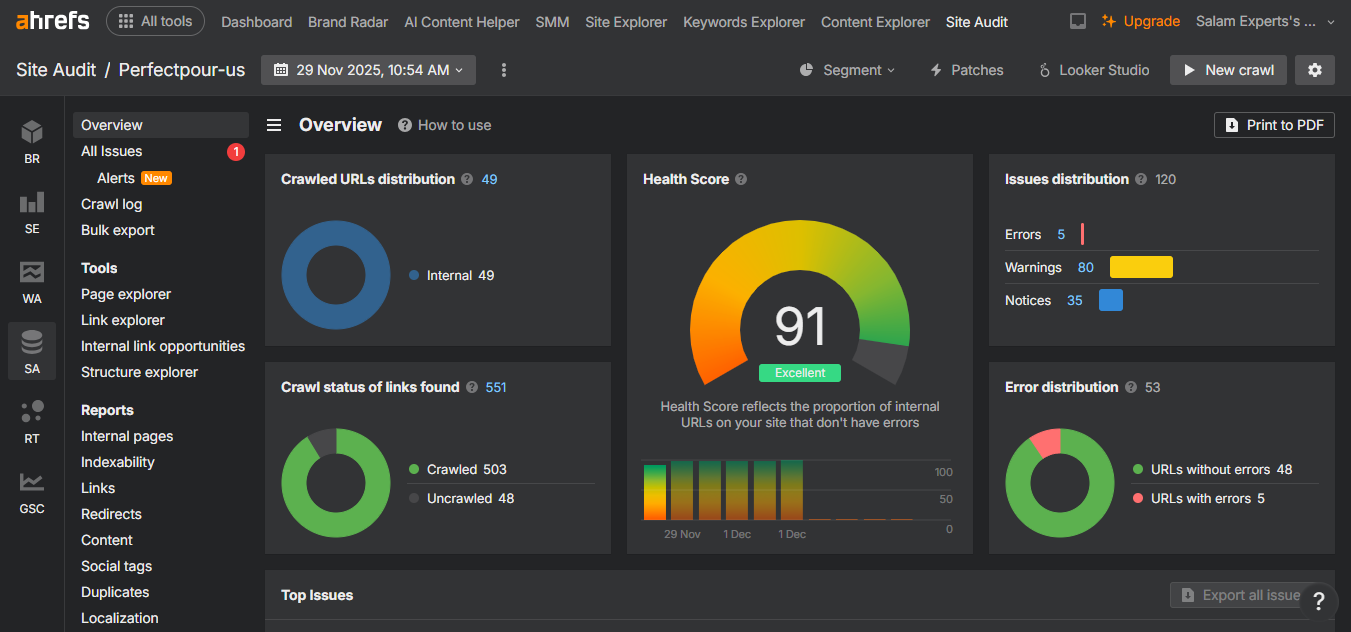The height and width of the screenshot is (632, 1351).
Task: Open Content report
Action: coord(107,540)
